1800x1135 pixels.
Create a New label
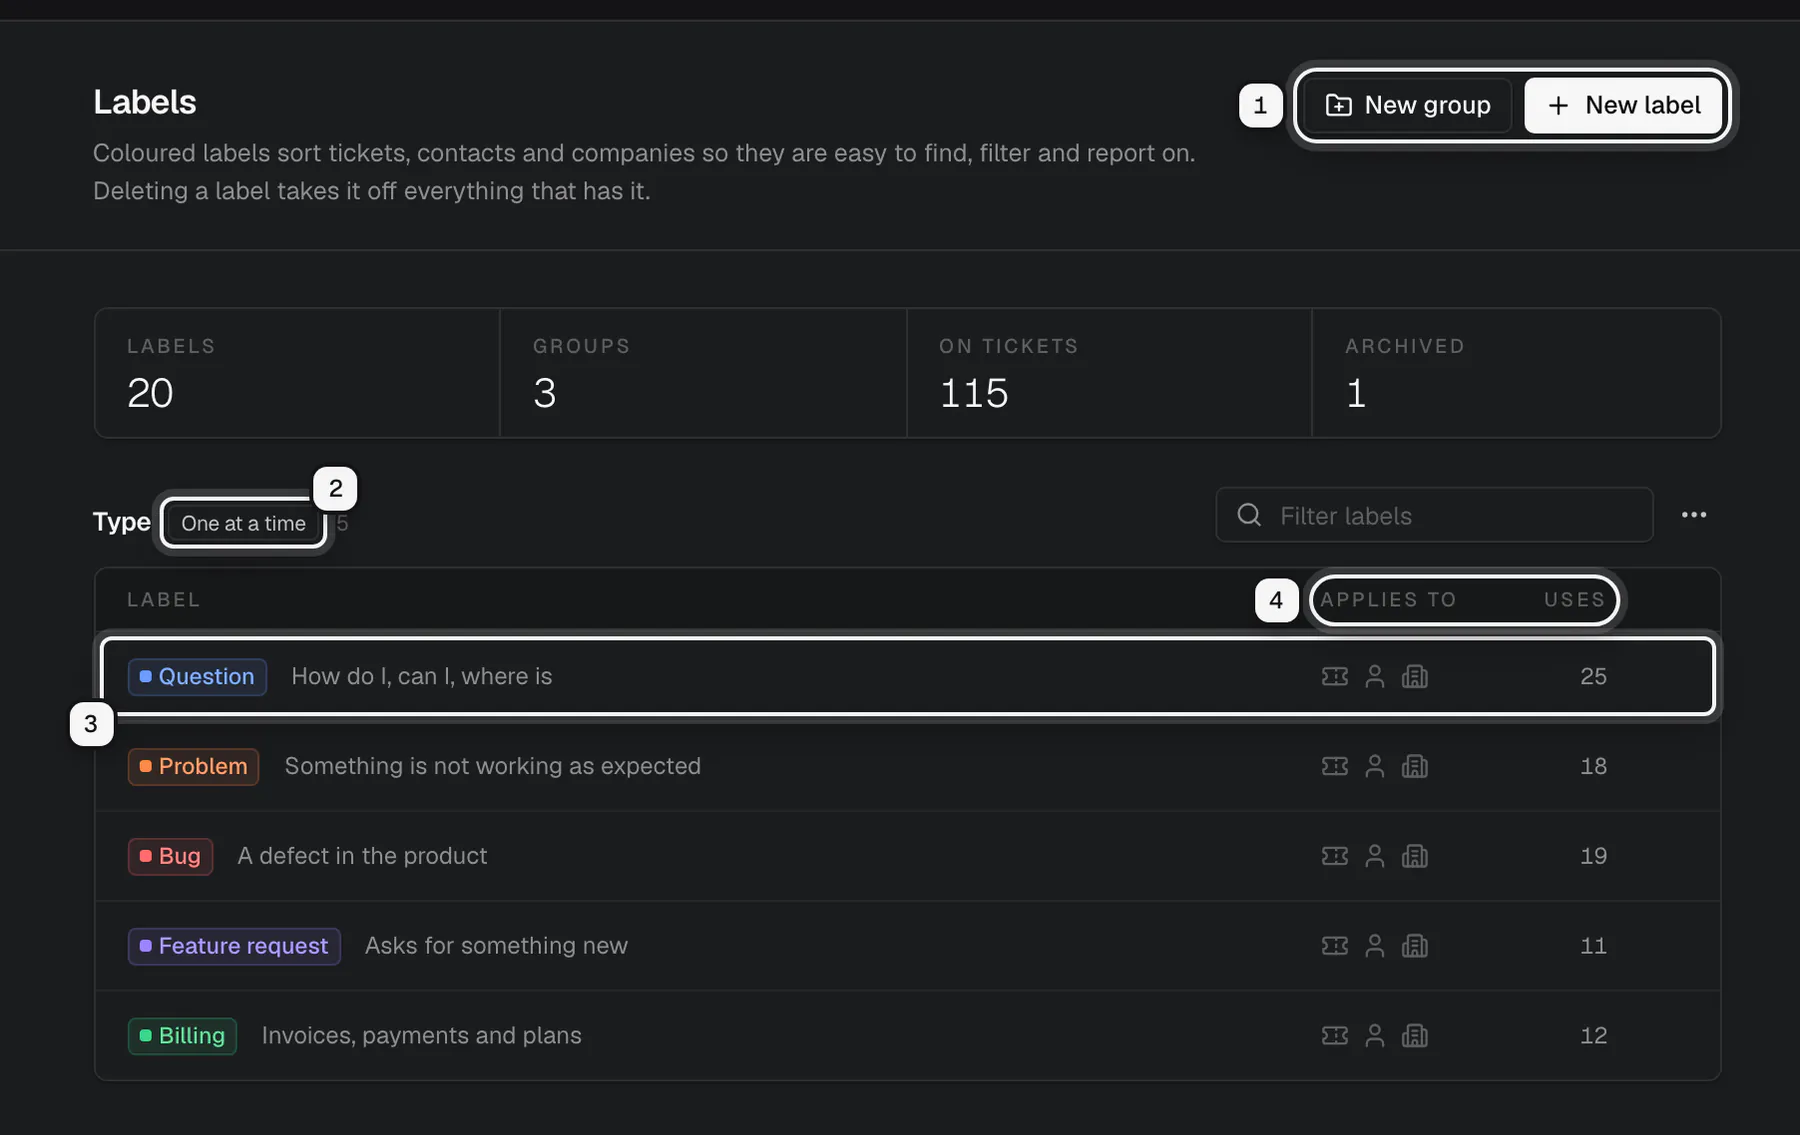point(1623,105)
